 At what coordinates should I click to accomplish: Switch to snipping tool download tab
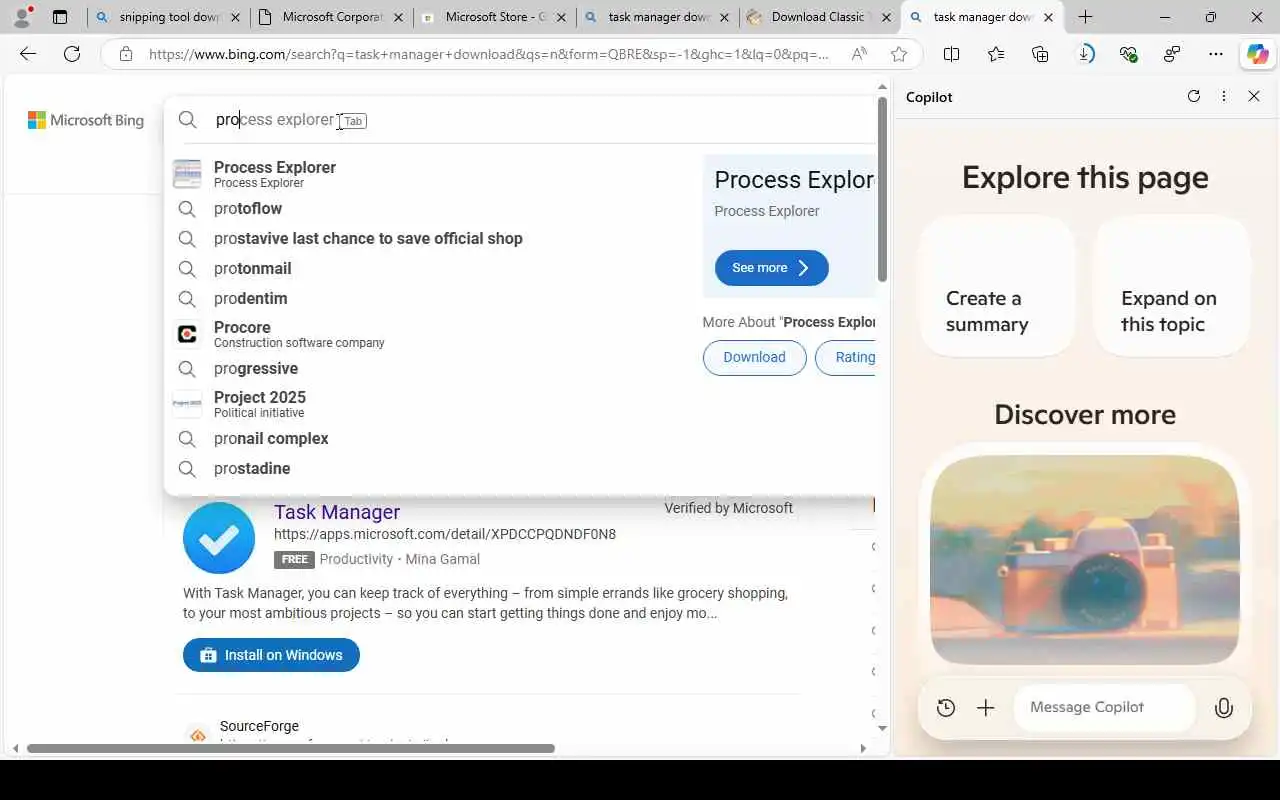pyautogui.click(x=168, y=17)
